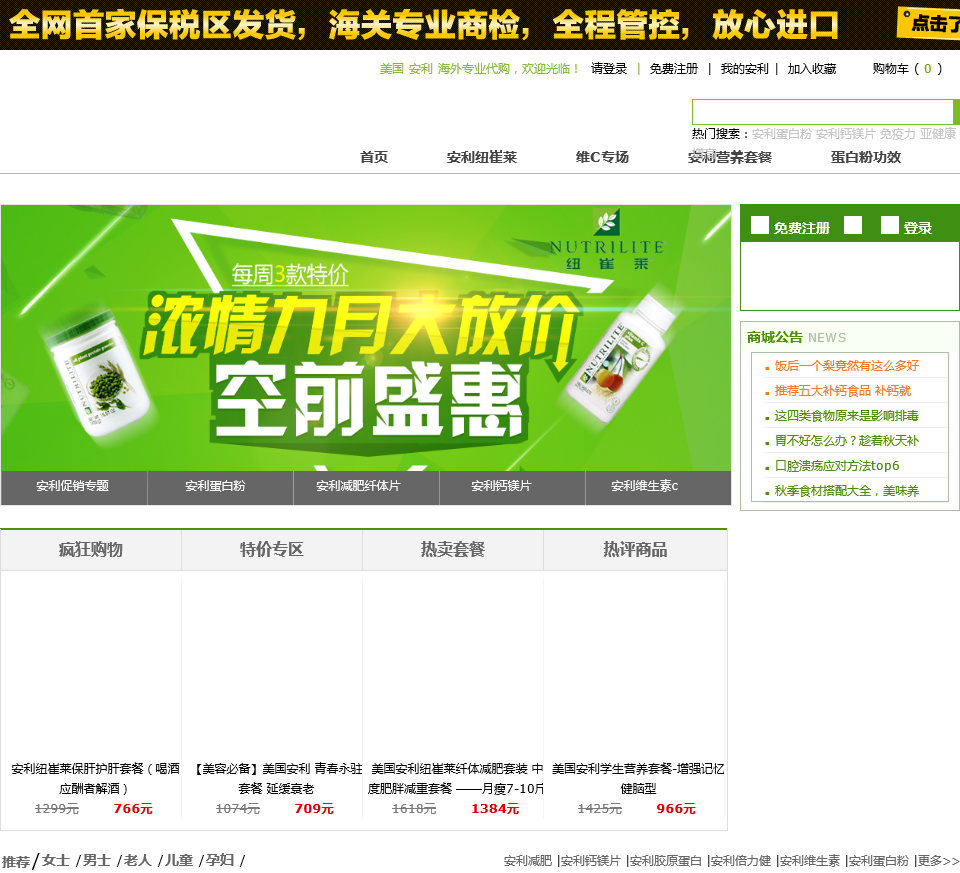
Task: Switch to 疯狂购物 product tab
Action: click(x=91, y=550)
